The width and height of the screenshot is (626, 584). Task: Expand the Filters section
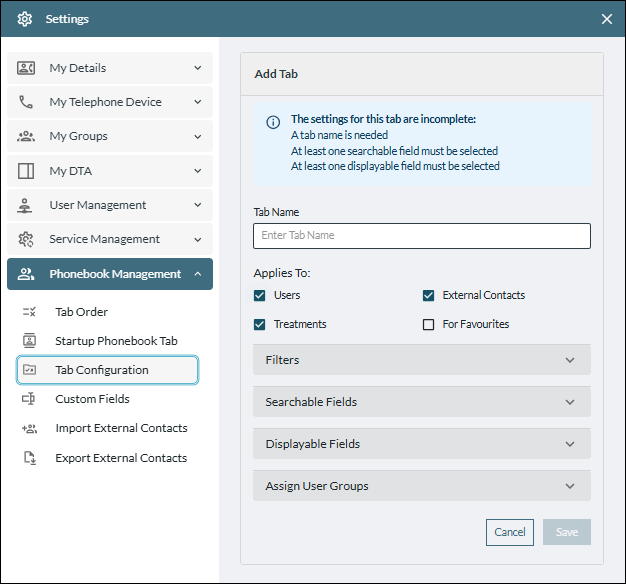pos(421,360)
